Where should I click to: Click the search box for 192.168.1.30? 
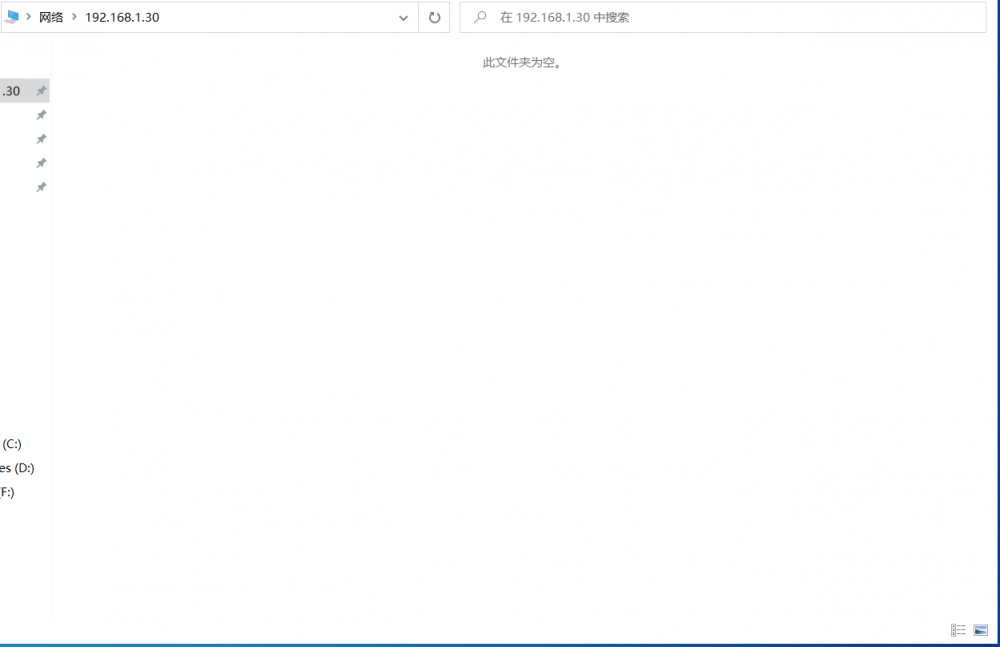[x=723, y=17]
